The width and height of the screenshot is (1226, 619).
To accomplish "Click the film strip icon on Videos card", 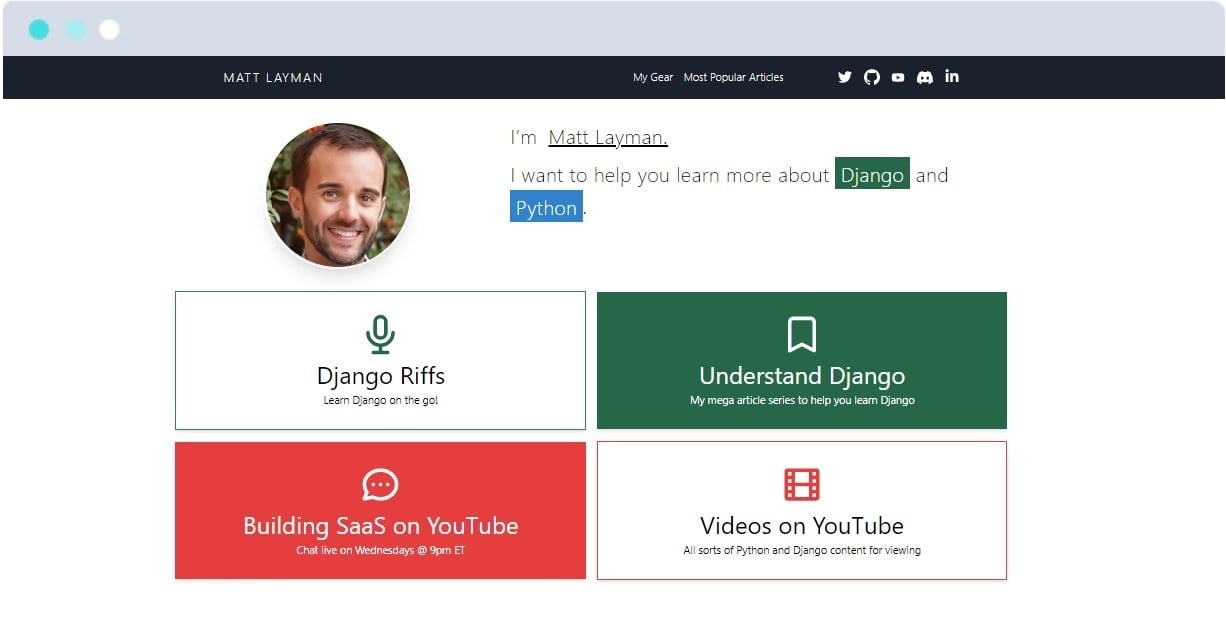I will point(801,484).
